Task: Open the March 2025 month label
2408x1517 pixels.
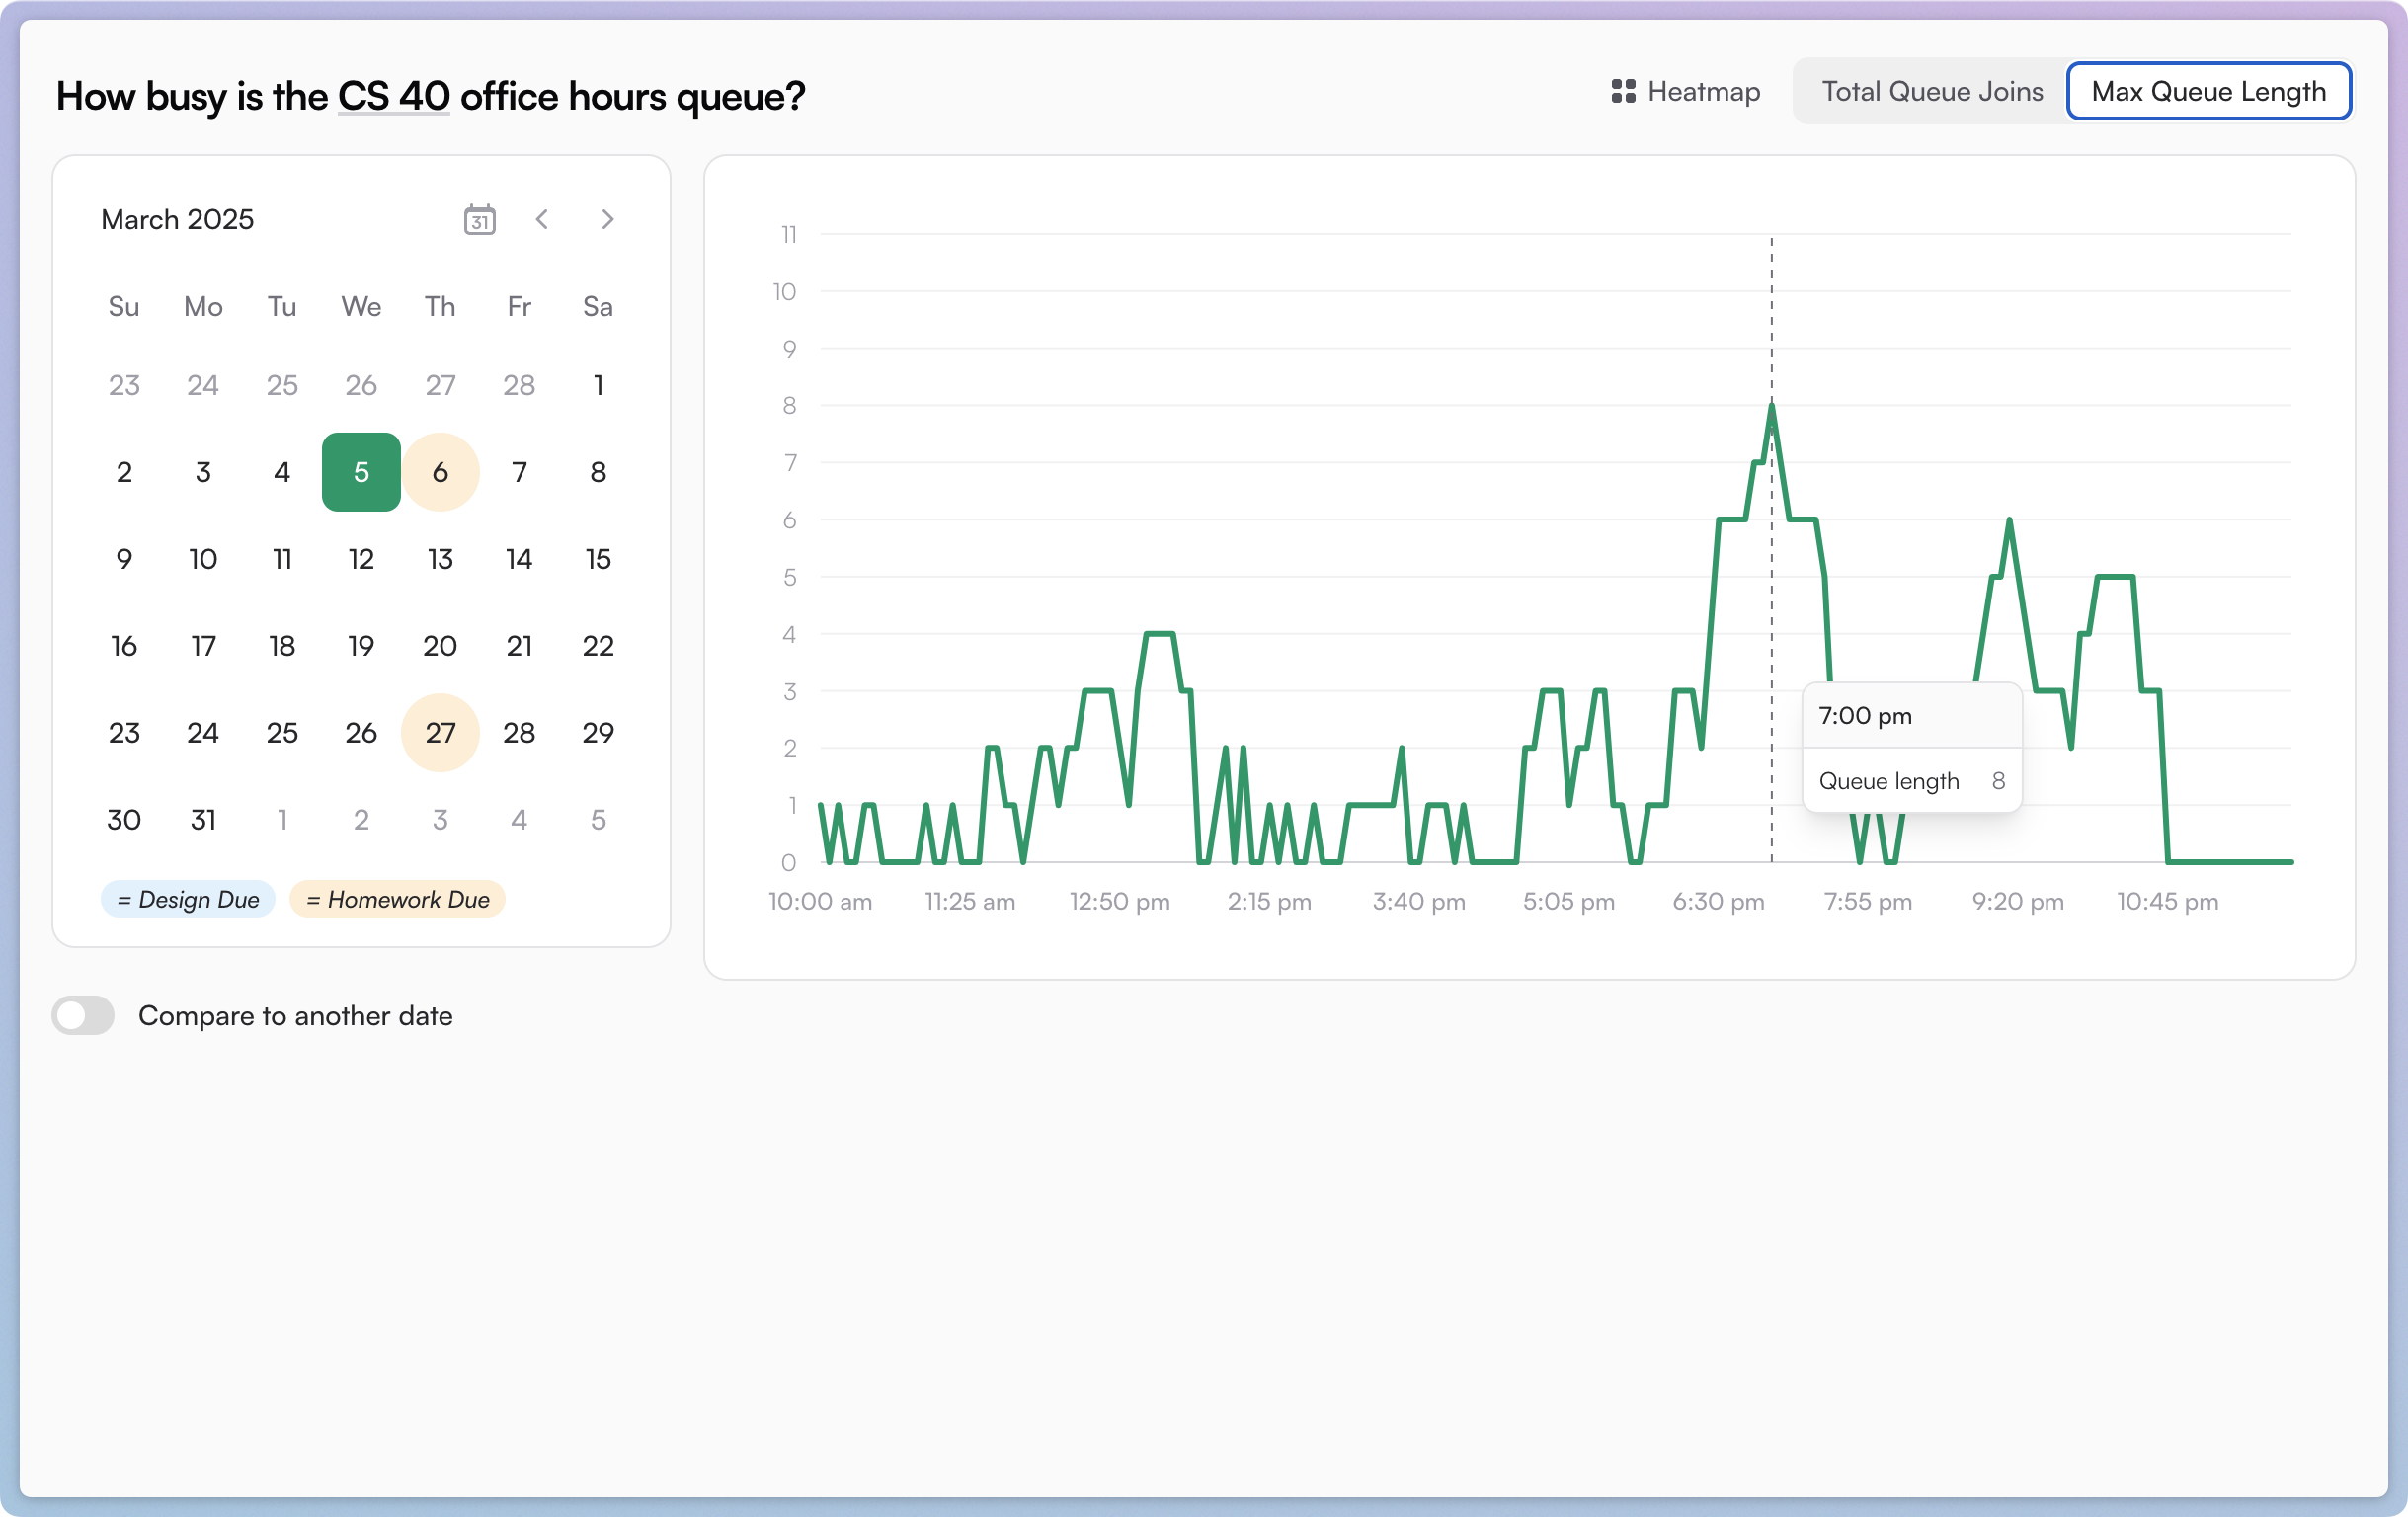Action: tap(178, 219)
